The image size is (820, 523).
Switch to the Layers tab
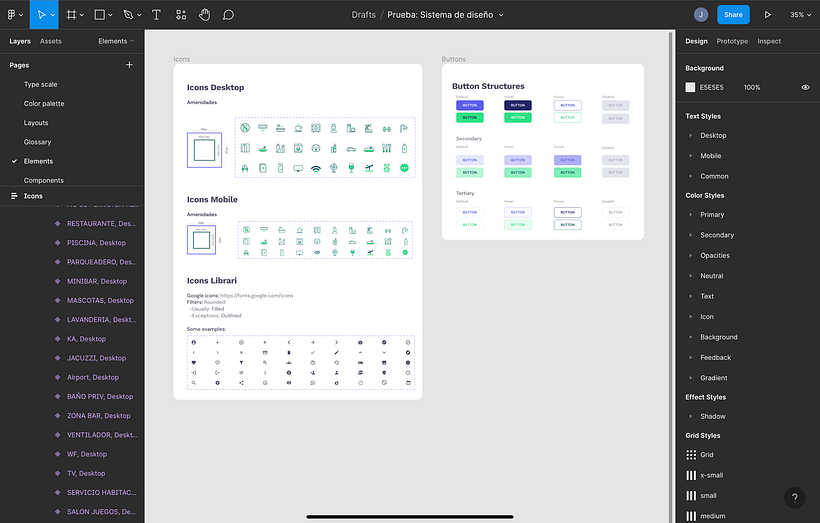[20, 41]
